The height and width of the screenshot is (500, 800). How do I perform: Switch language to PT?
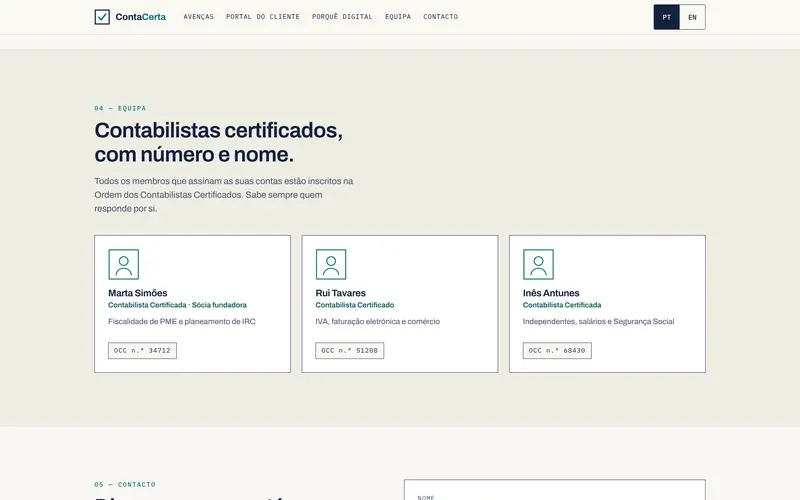[x=666, y=17]
